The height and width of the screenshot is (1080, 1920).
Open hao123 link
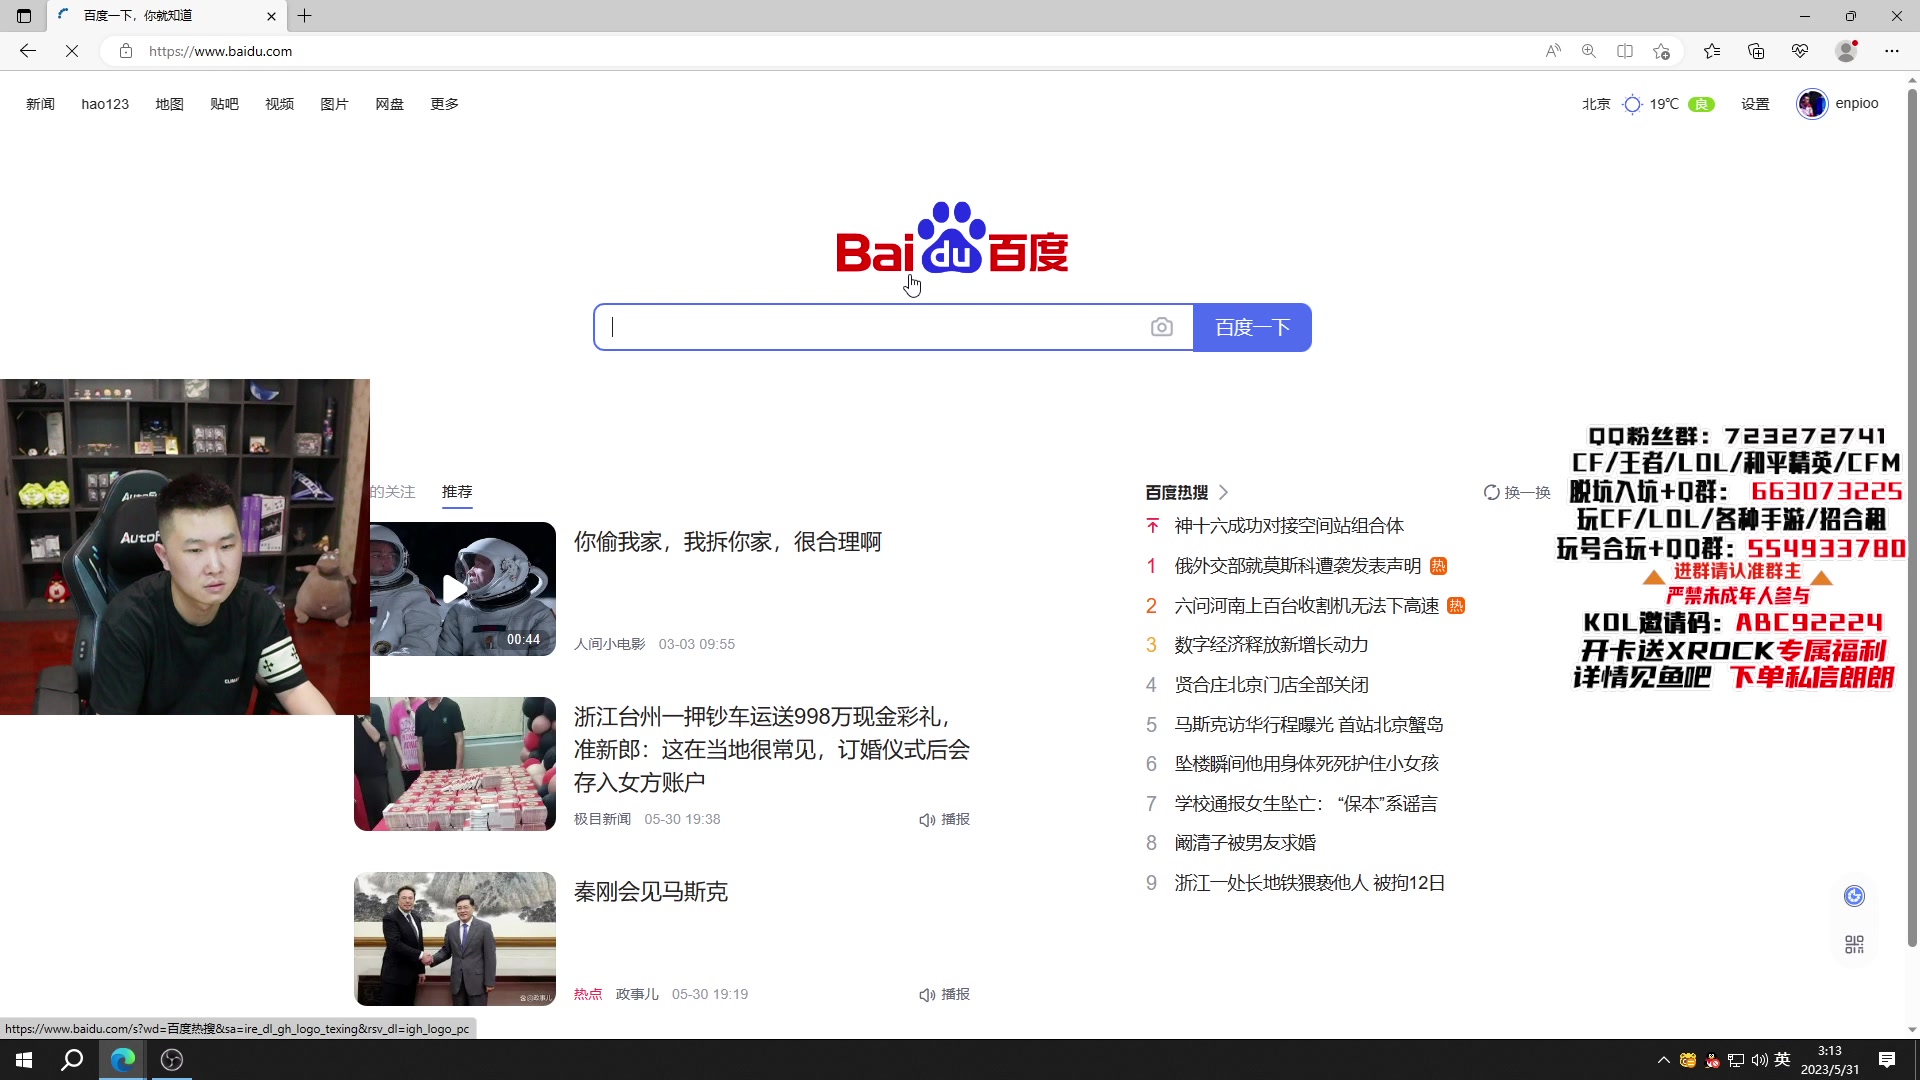105,104
